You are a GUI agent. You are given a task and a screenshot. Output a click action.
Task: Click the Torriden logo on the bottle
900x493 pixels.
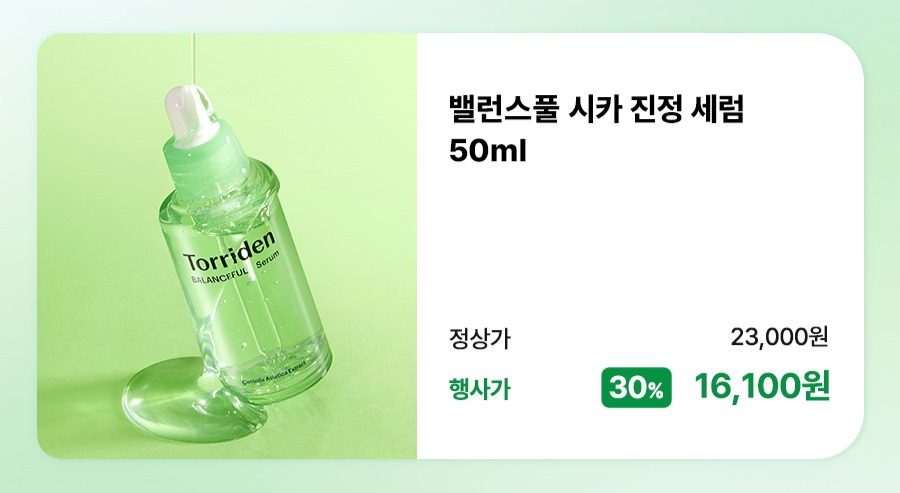(230, 250)
